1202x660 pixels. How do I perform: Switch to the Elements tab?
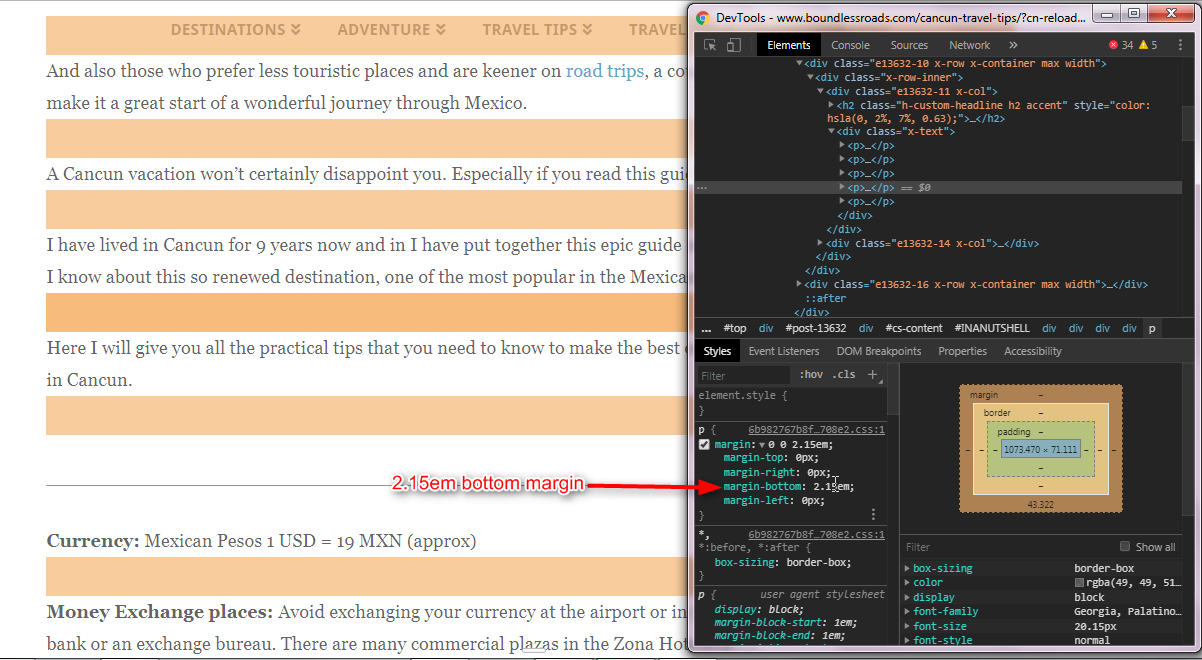[x=789, y=45]
